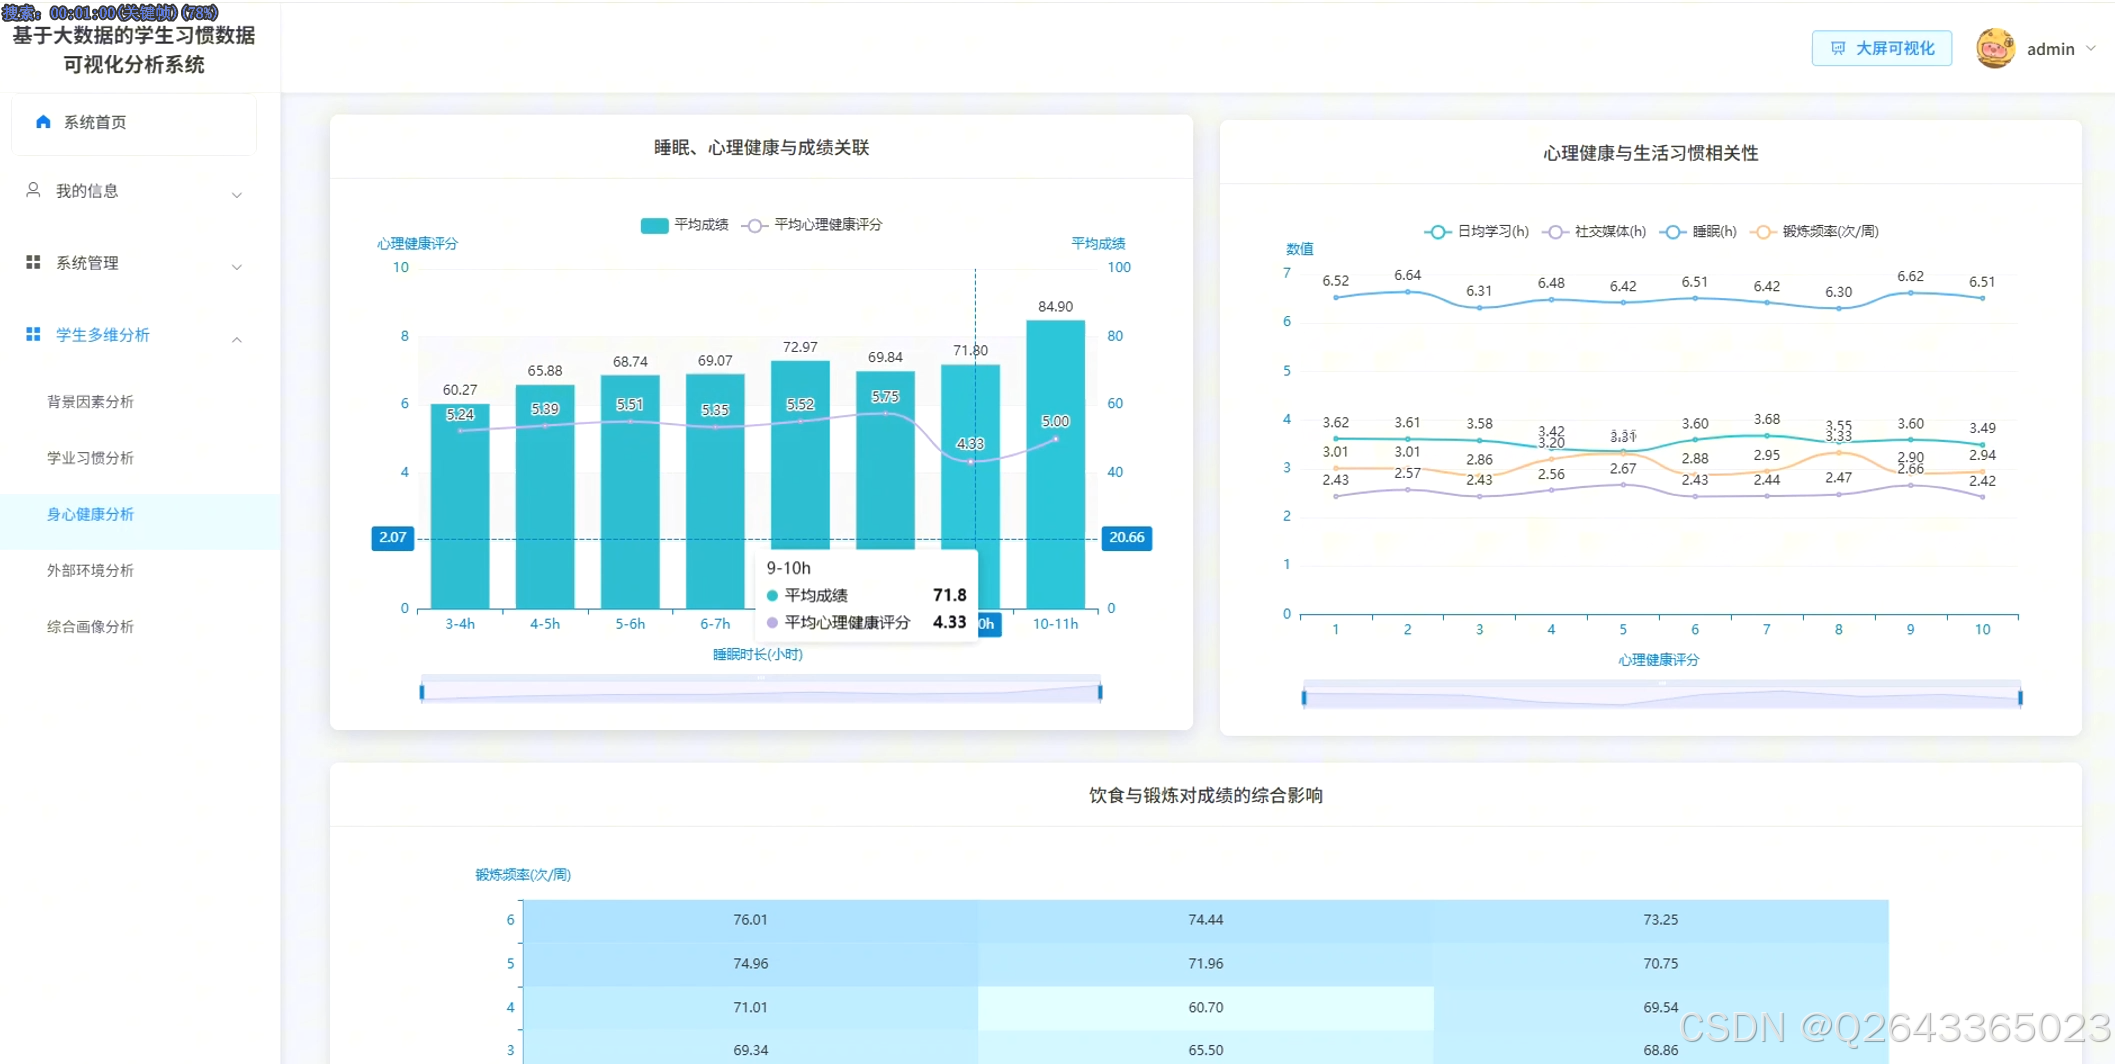Click the 大屏可视化 button
Screen dimensions: 2115x1064
coord(1881,48)
